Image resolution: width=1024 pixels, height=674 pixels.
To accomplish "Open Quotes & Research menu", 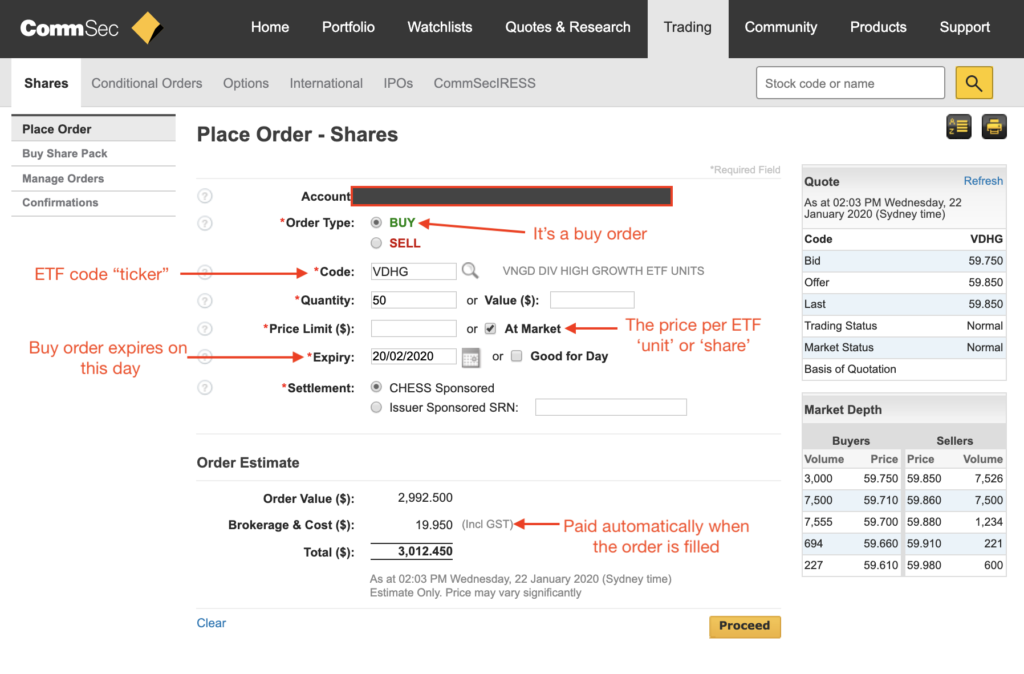I will (568, 27).
